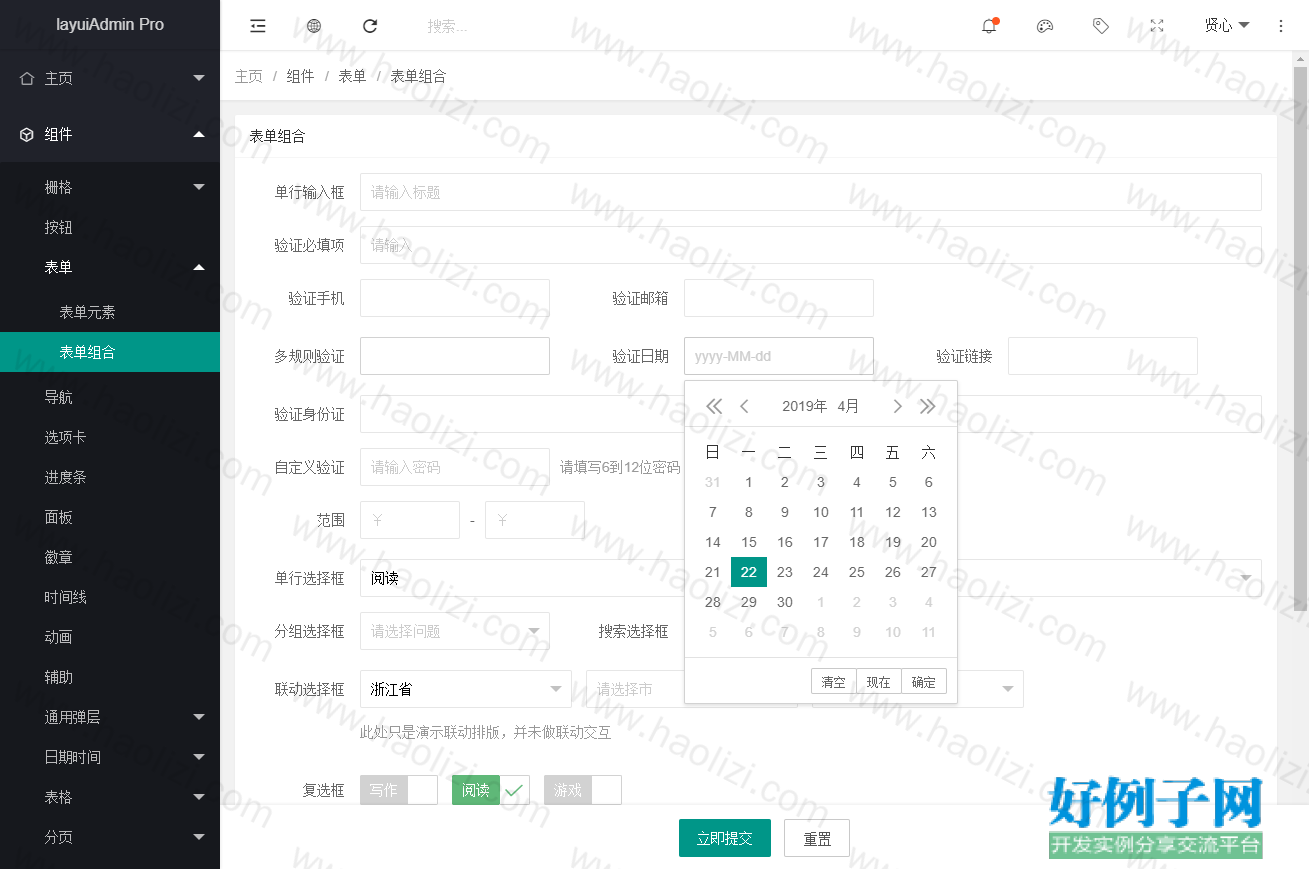Open 导航 in the sidebar

click(110, 397)
